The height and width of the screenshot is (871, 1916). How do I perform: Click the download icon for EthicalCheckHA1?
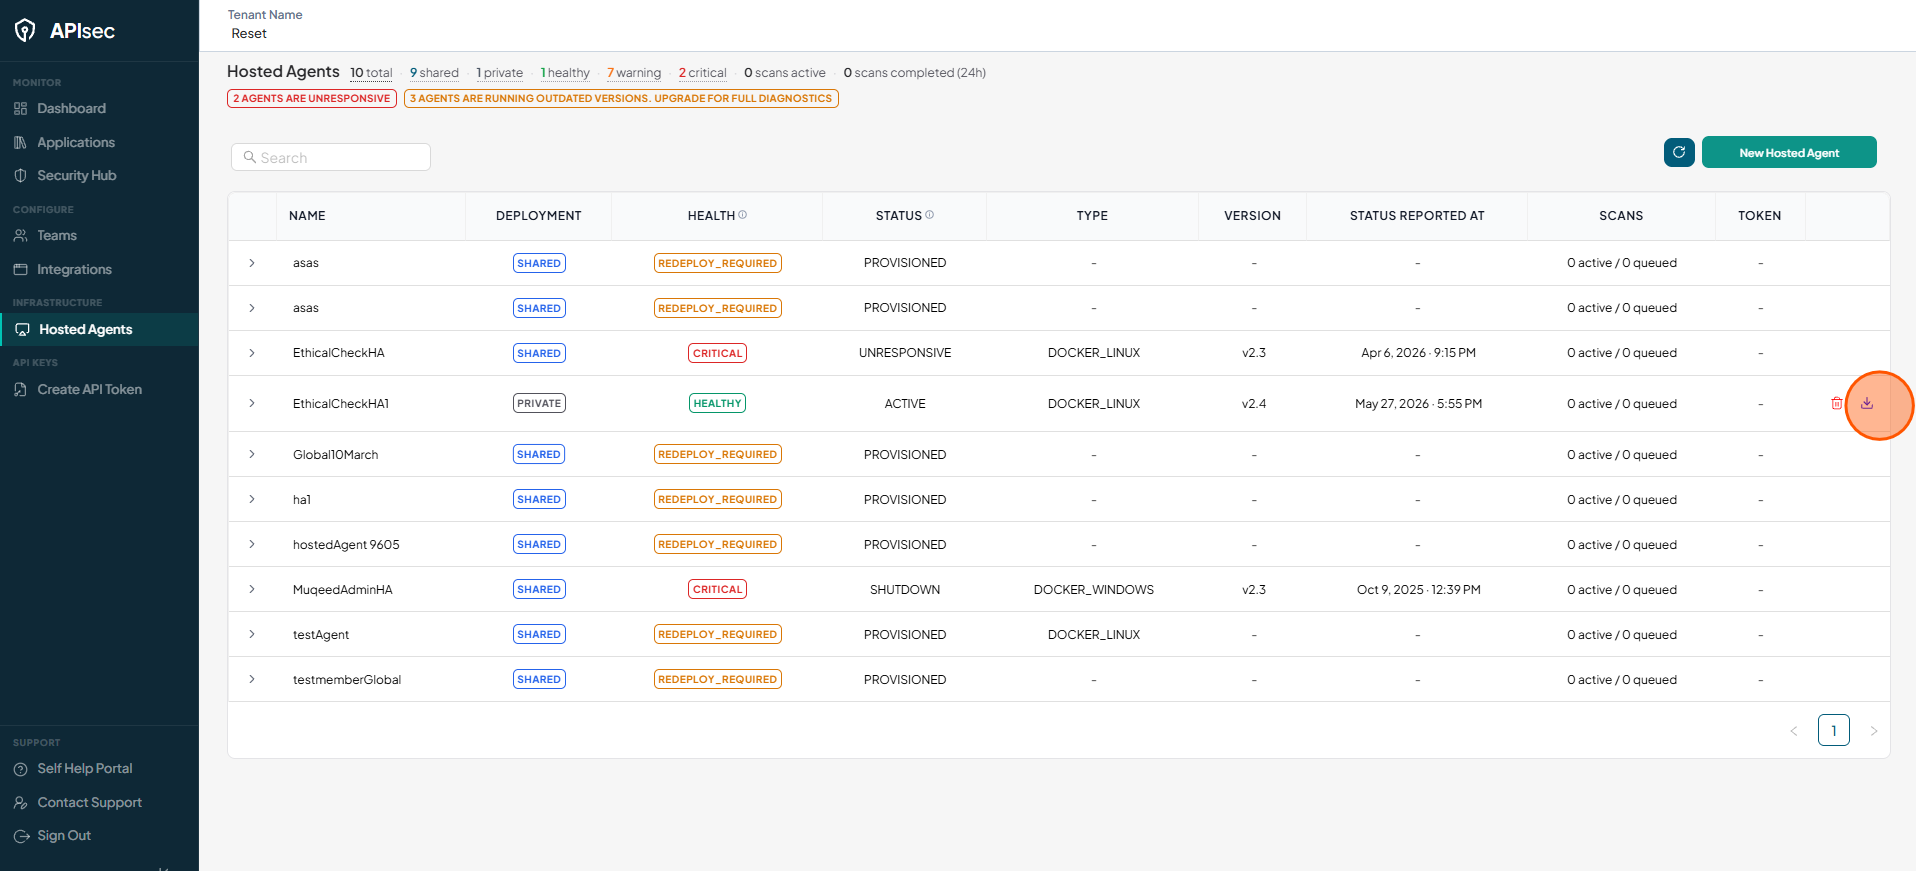[1866, 404]
